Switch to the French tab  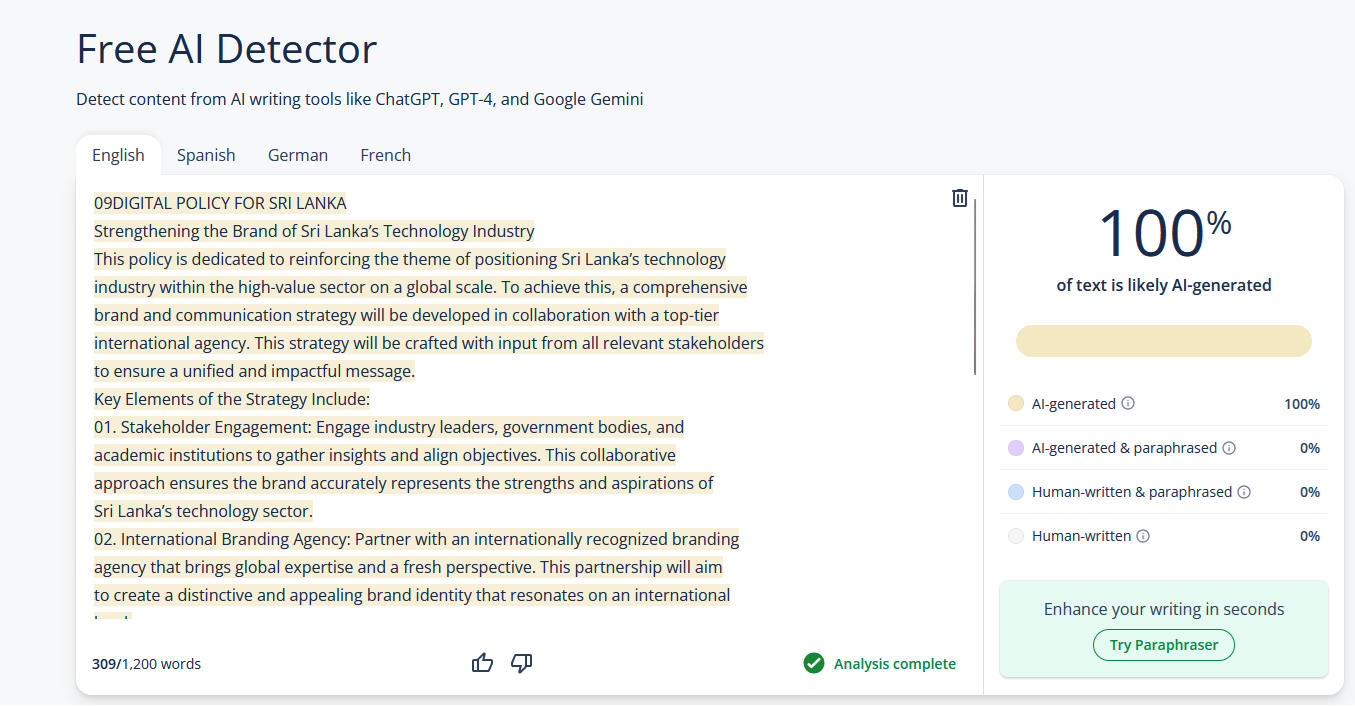click(386, 155)
